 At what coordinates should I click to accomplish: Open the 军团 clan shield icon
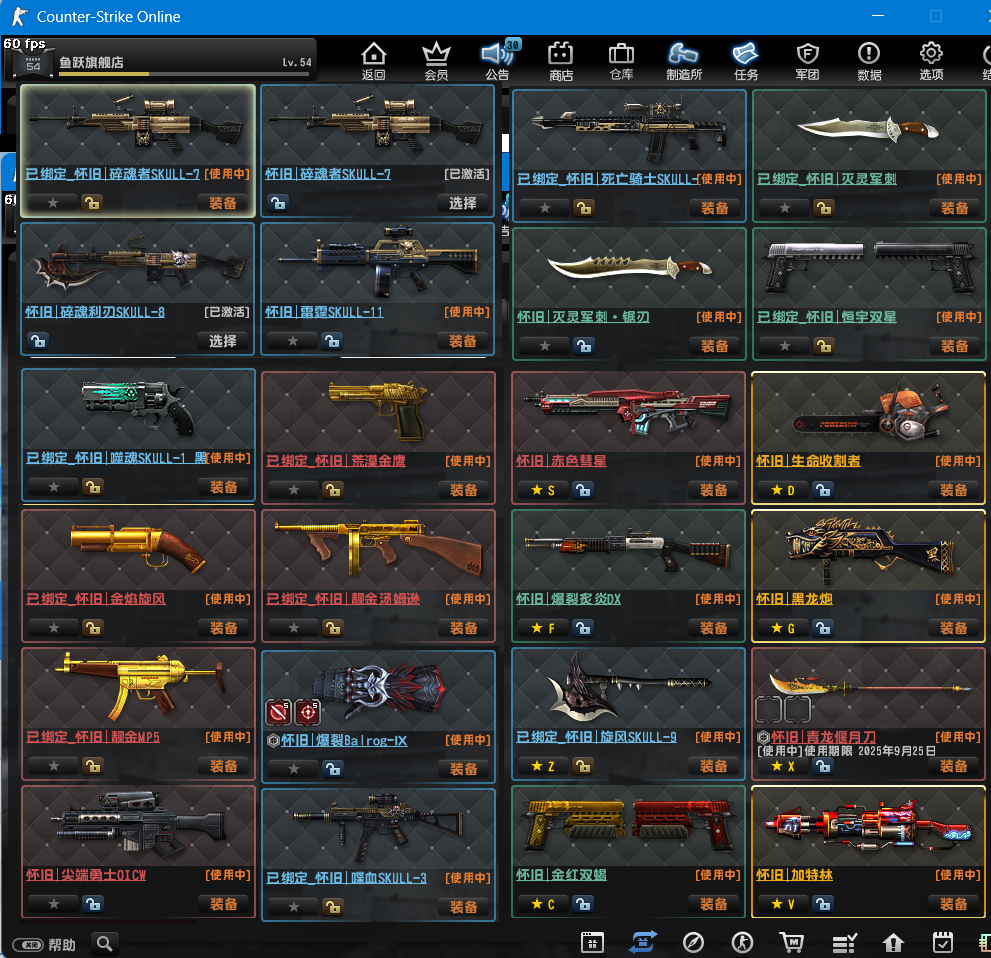807,61
